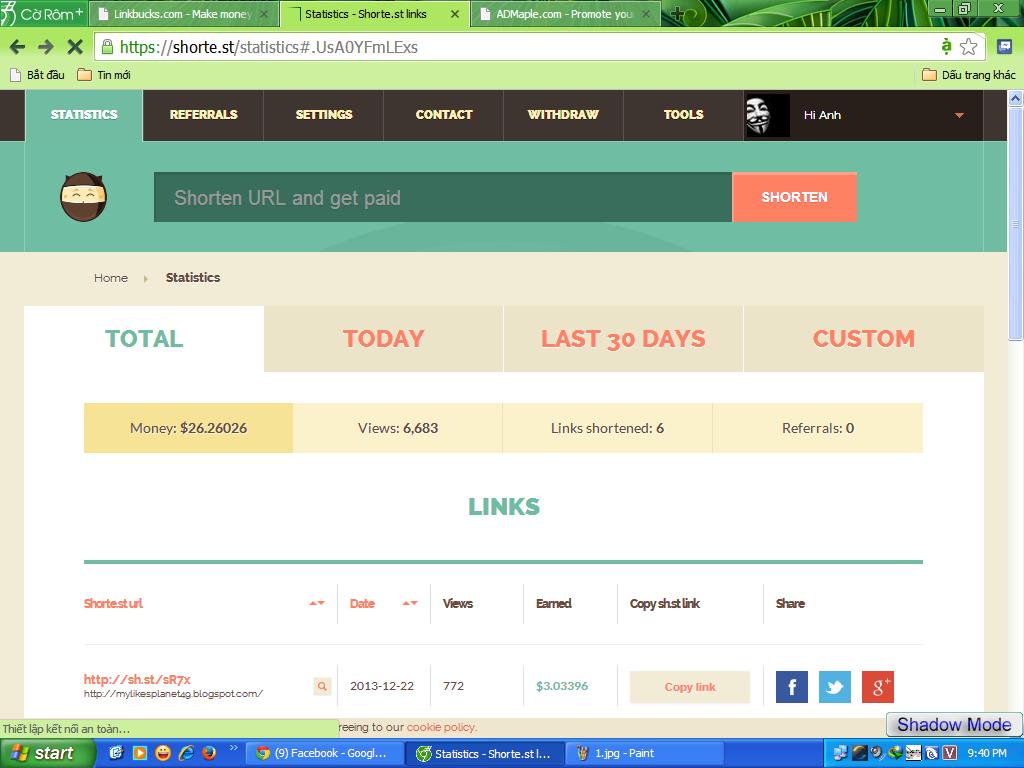Switch to the LAST 30 DAYS tab

tap(623, 339)
